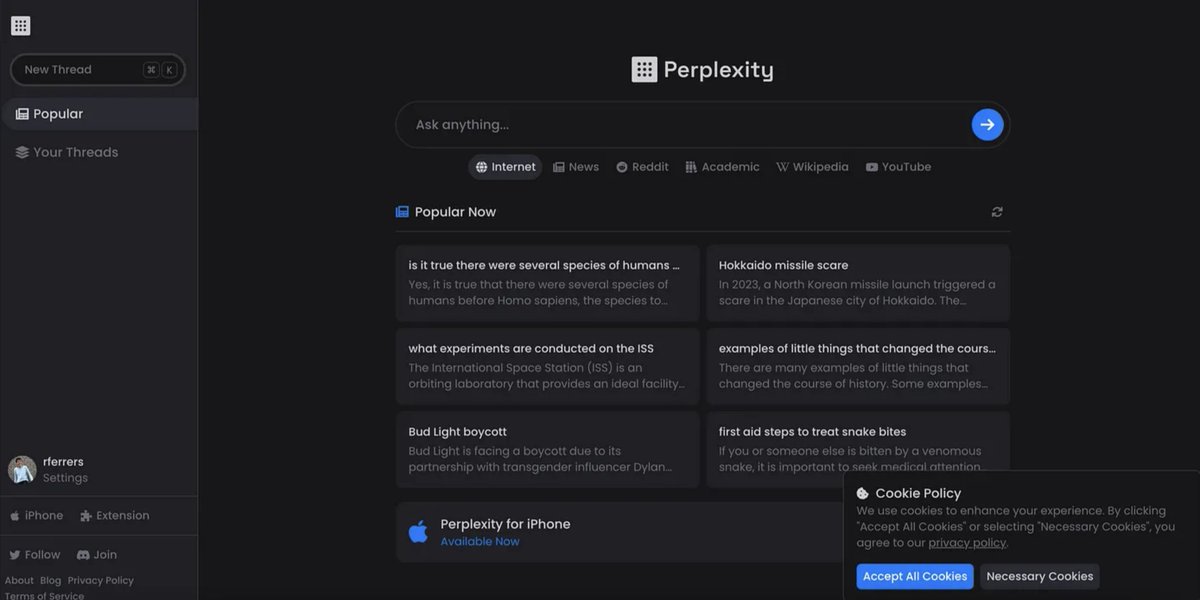This screenshot has height=600, width=1200.
Task: Click the iPhone link in sidebar
Action: tap(36, 516)
